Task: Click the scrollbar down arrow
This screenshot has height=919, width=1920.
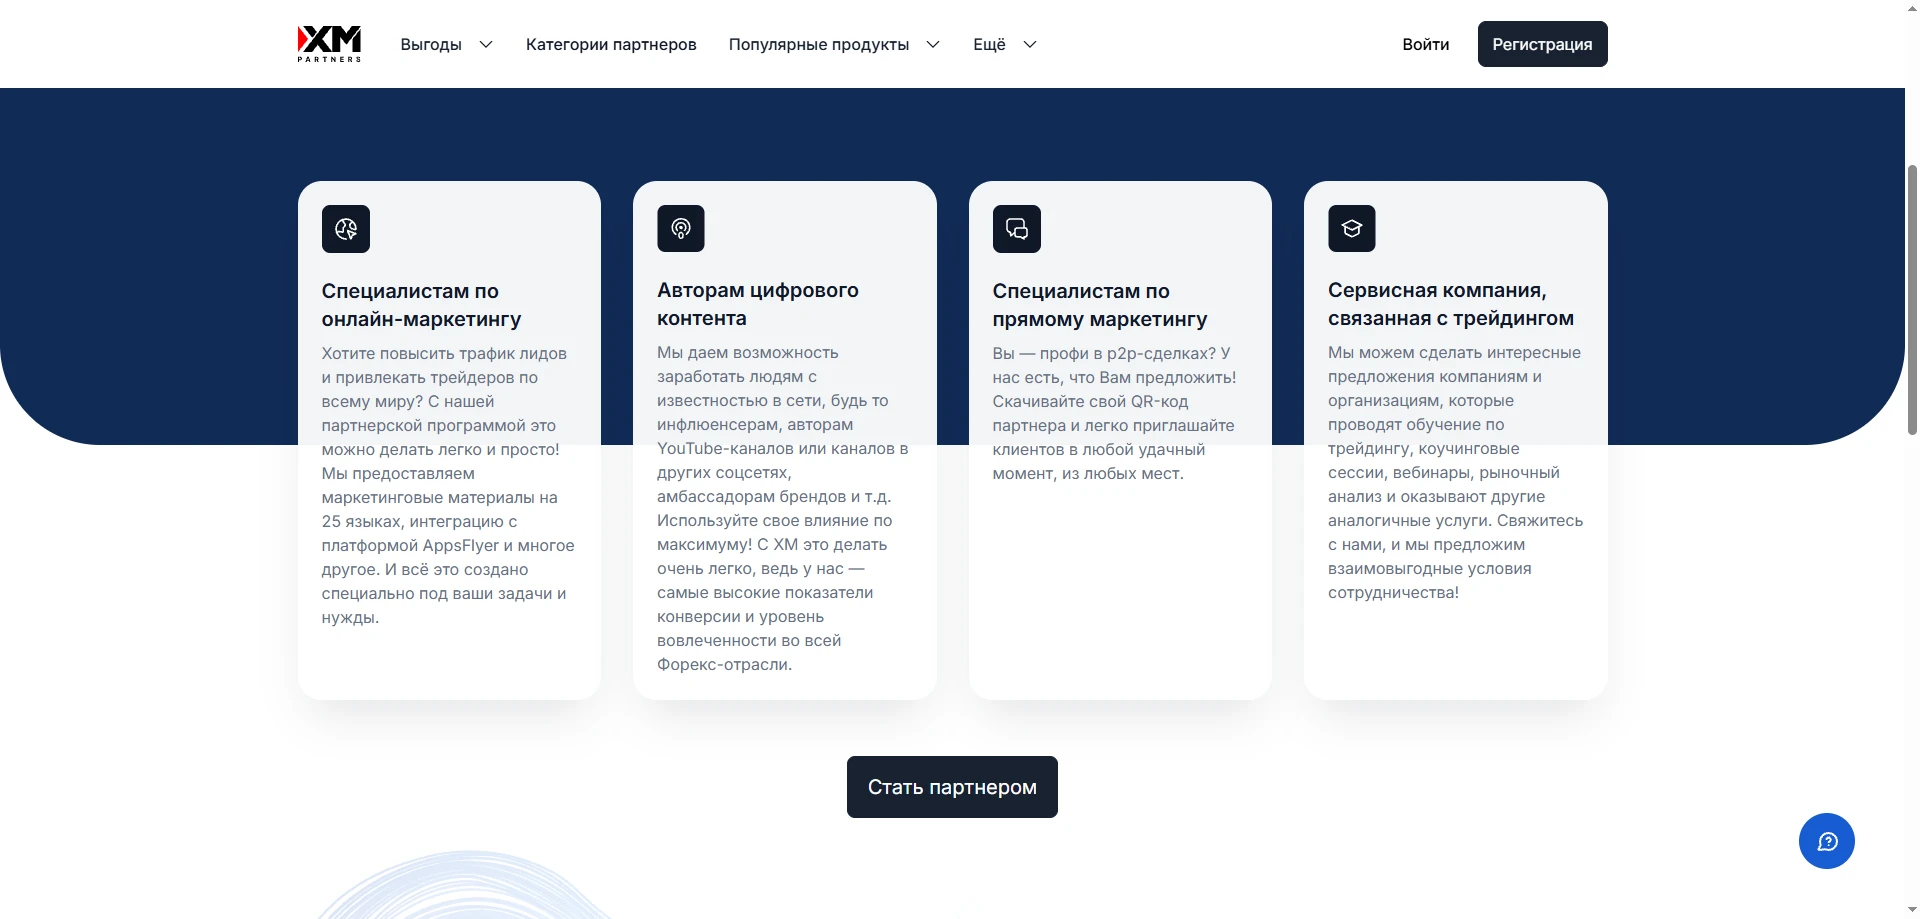Action: tap(1912, 909)
